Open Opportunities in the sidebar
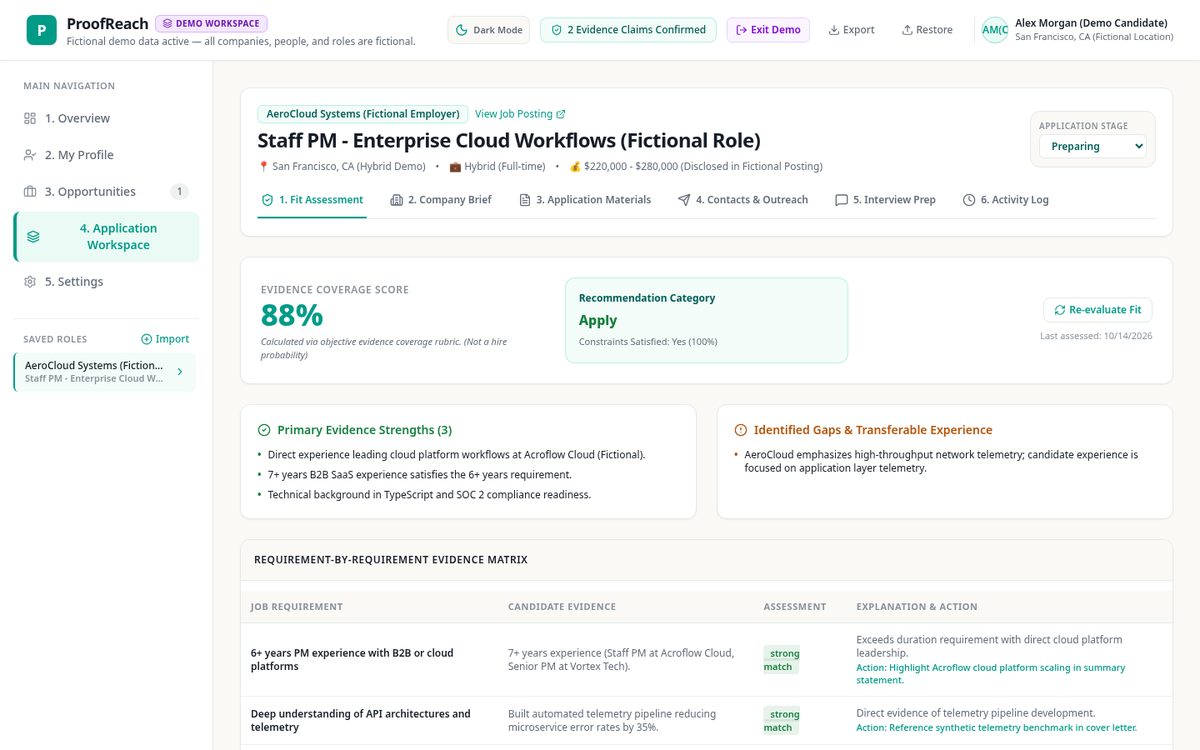This screenshot has width=1200, height=750. point(106,192)
